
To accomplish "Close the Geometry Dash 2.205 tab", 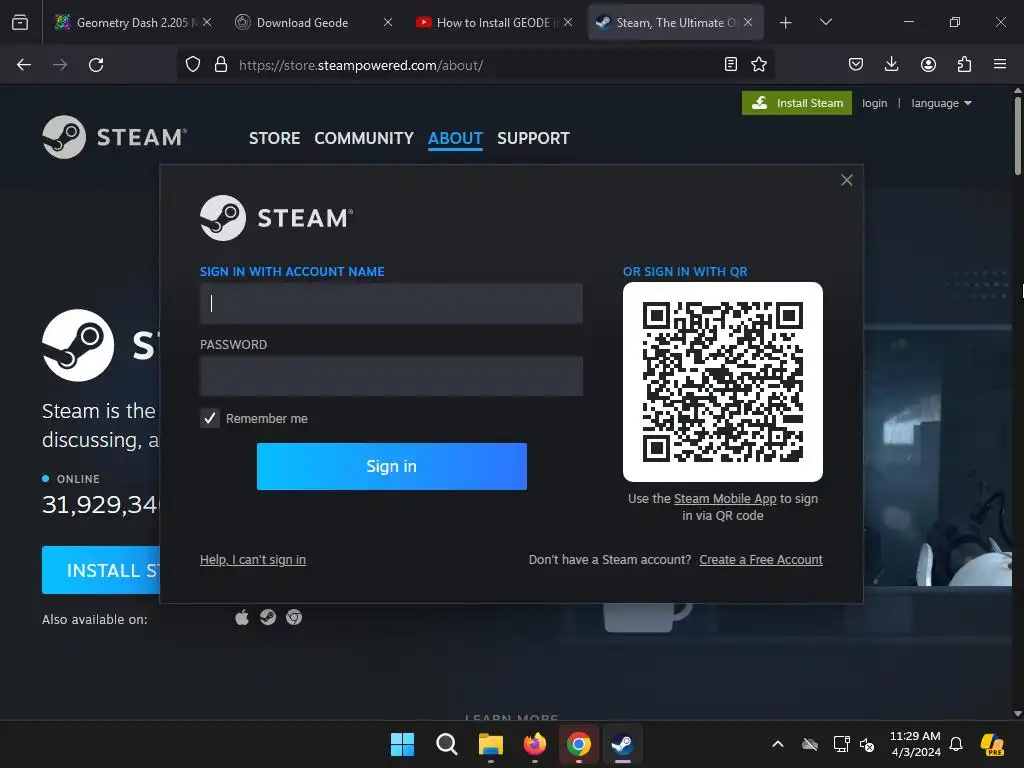I will (x=207, y=22).
